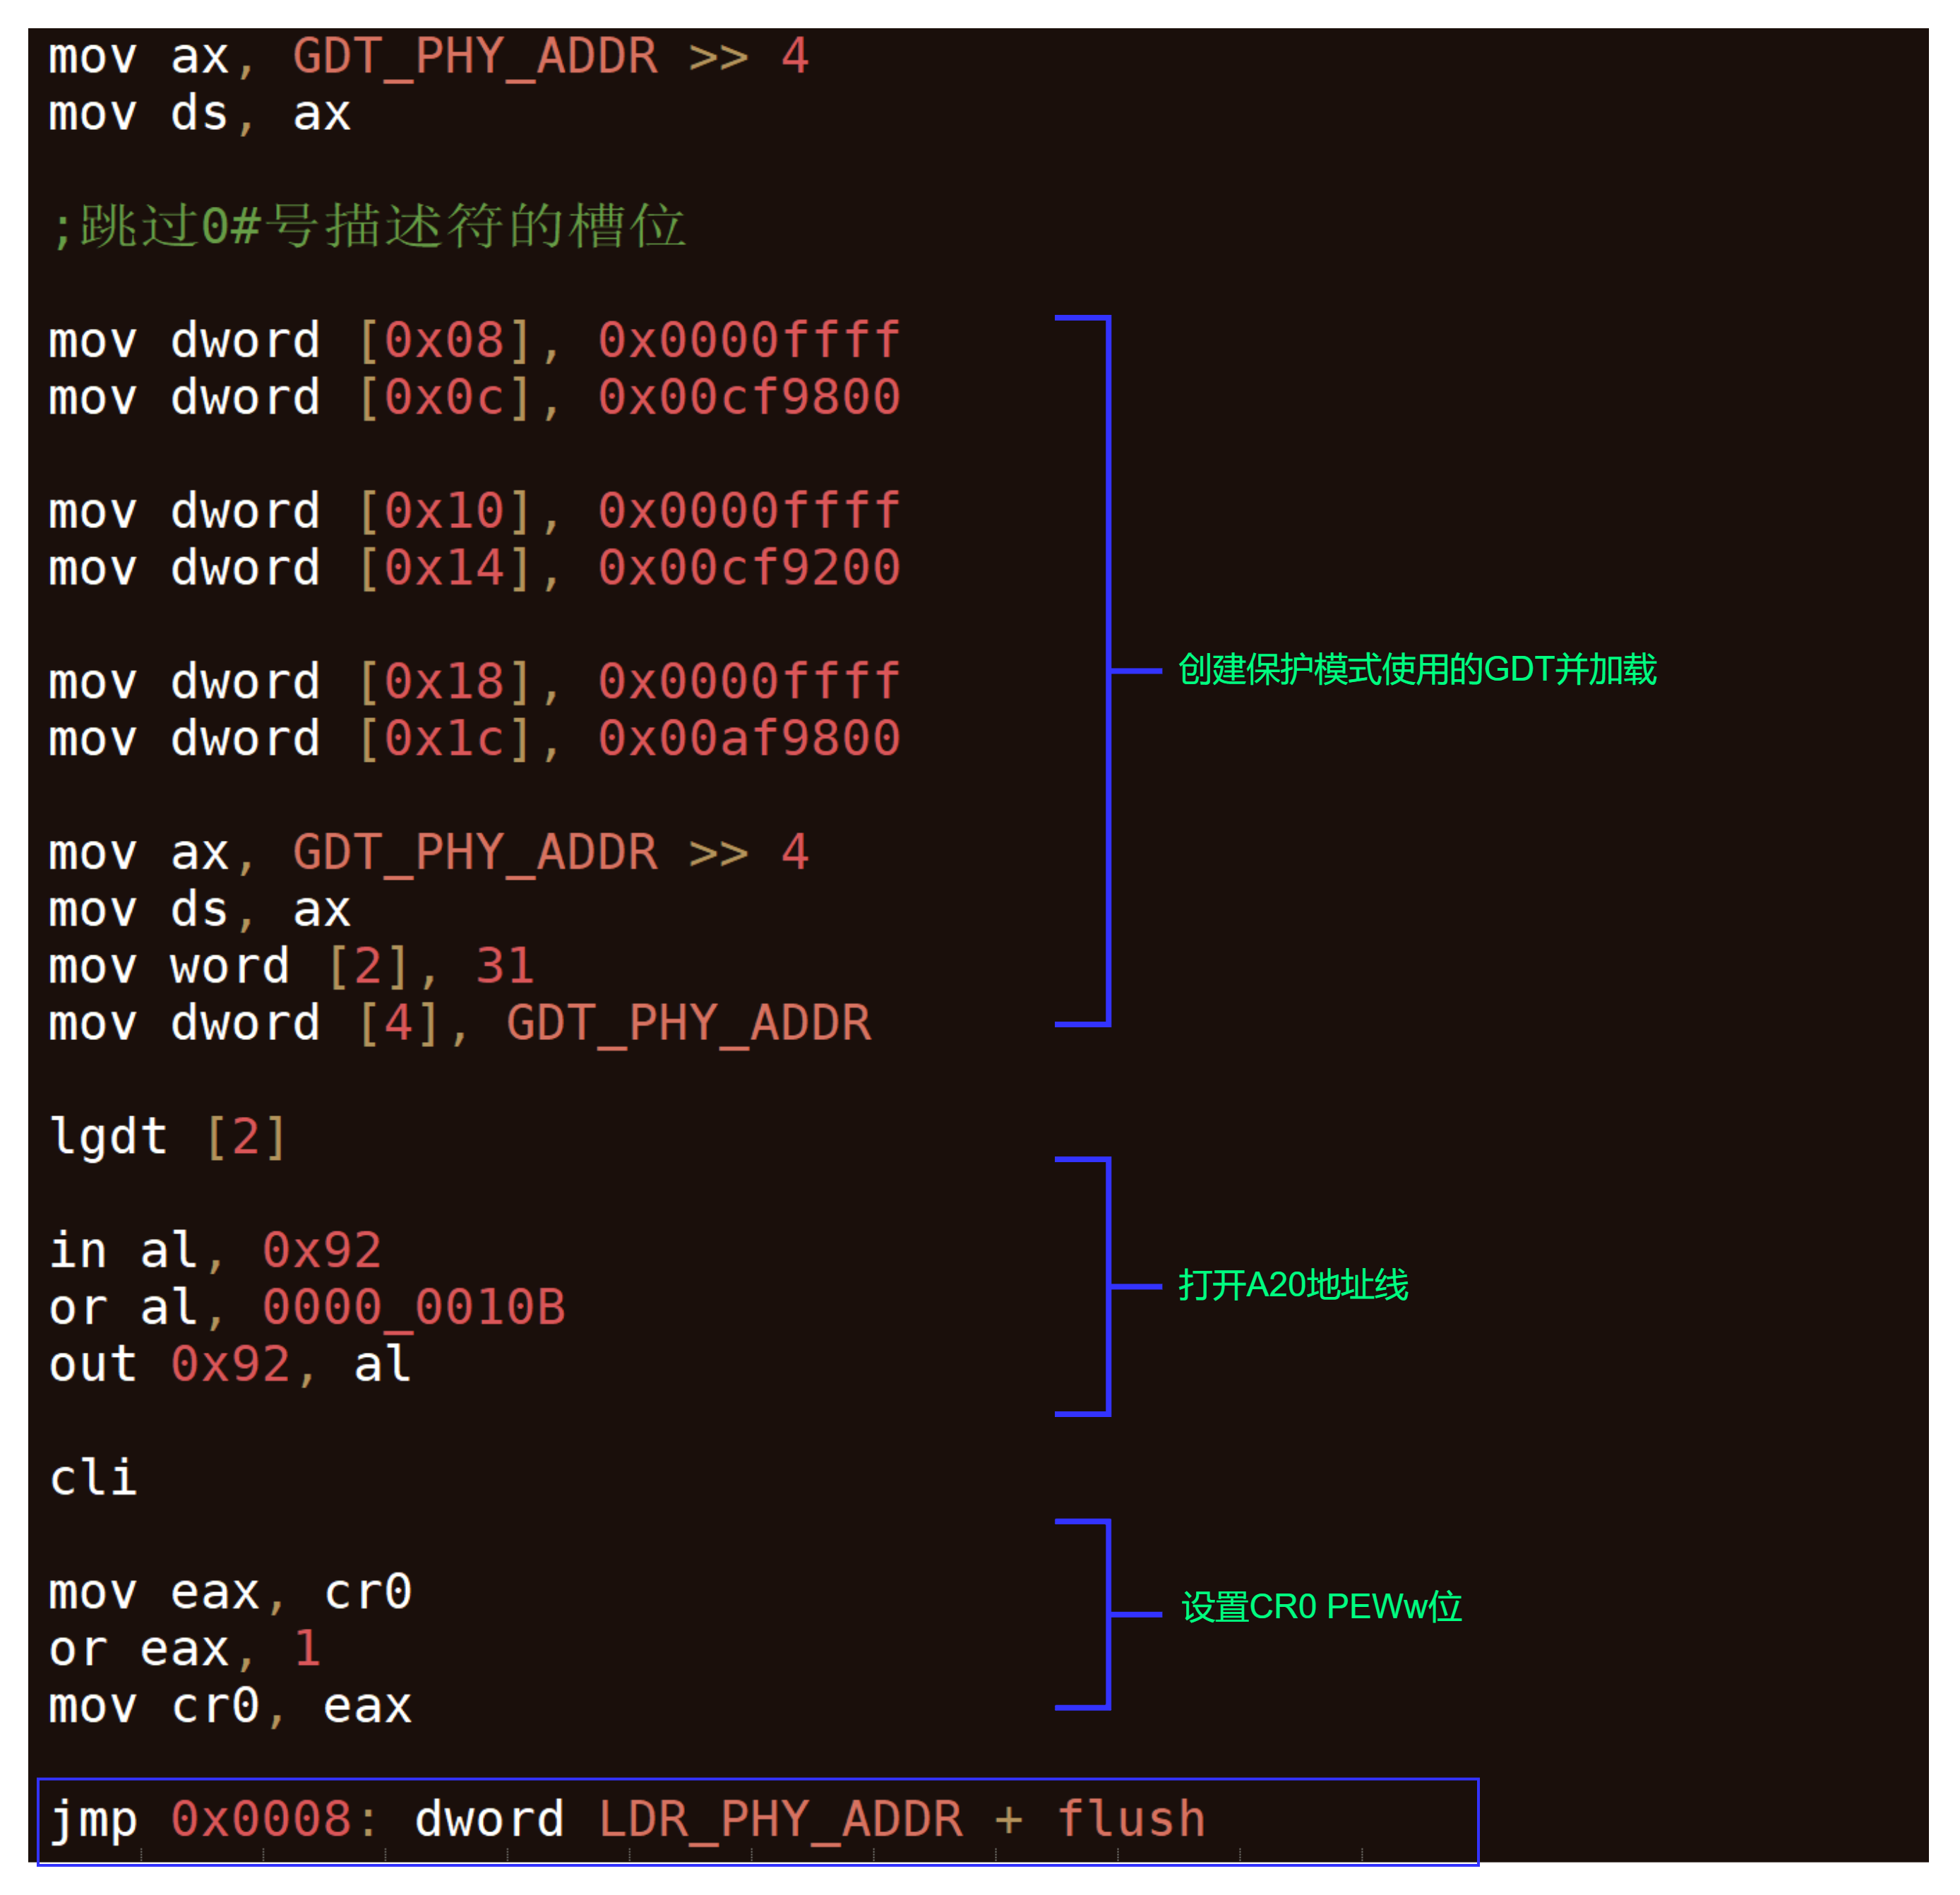Click the cli instruction
This screenshot has height=1895, width=1960.
[93, 1478]
